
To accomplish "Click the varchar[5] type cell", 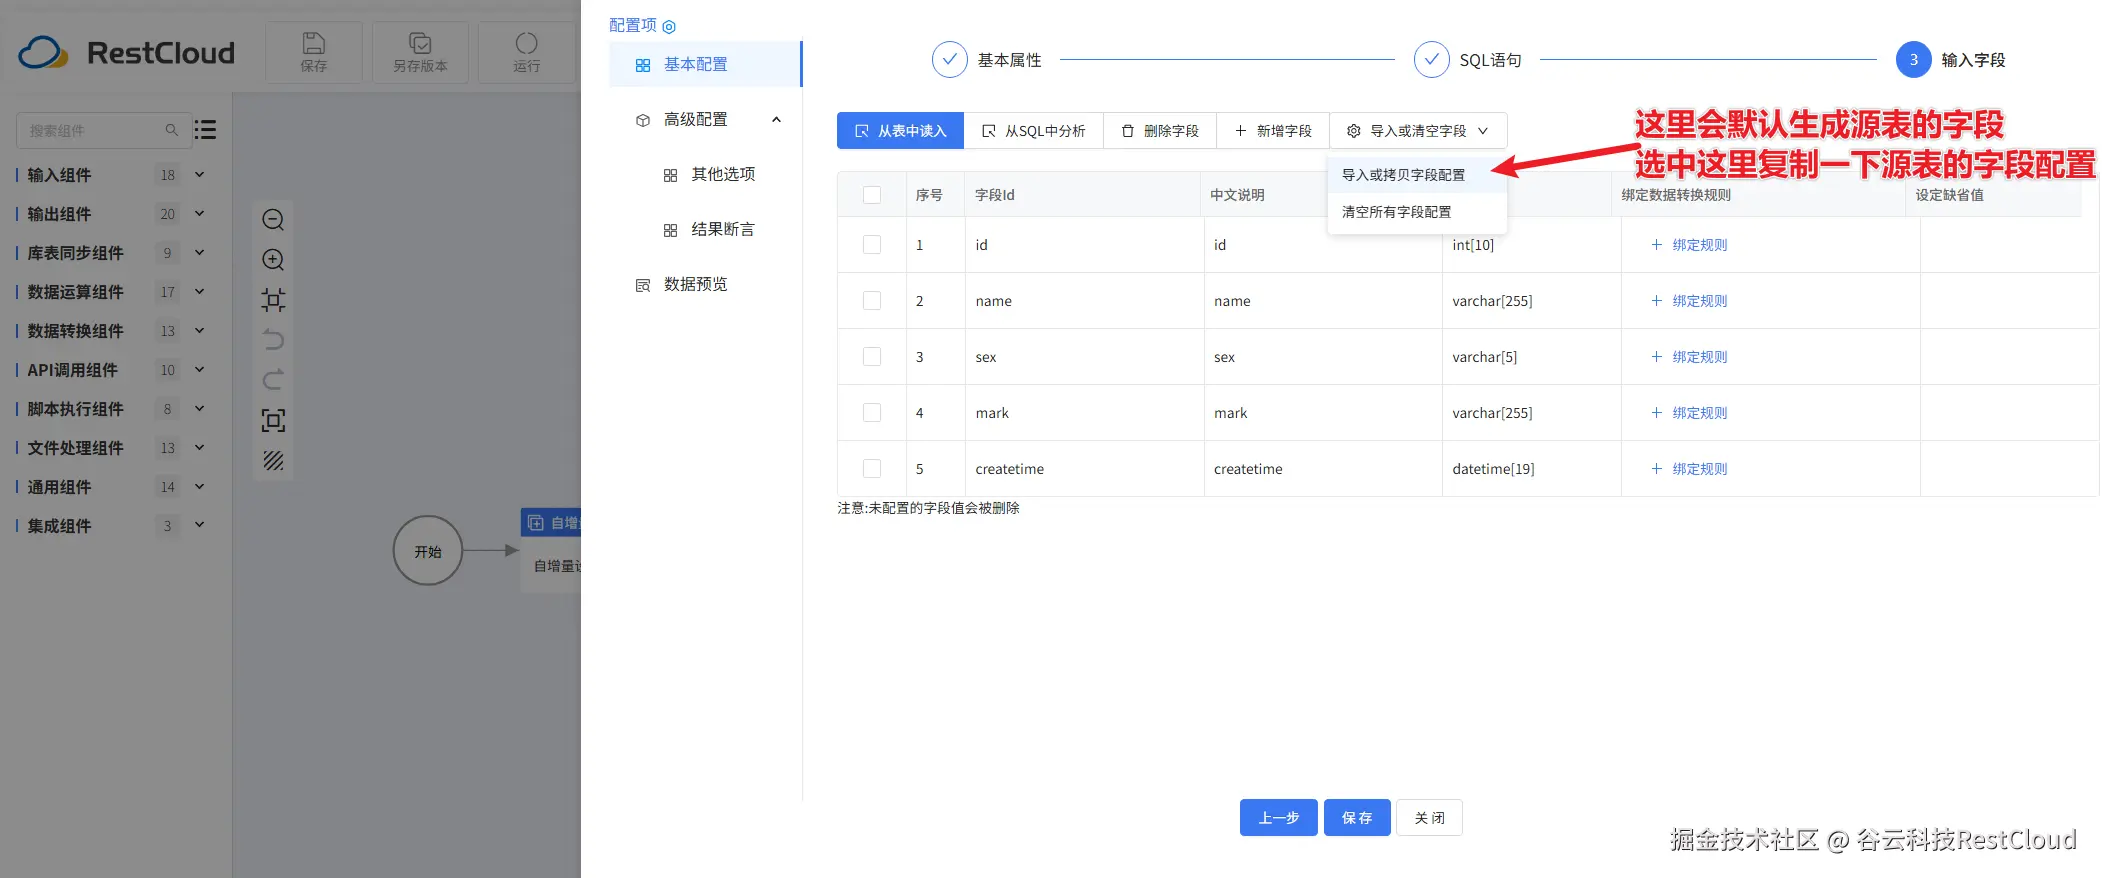I will [x=1530, y=357].
